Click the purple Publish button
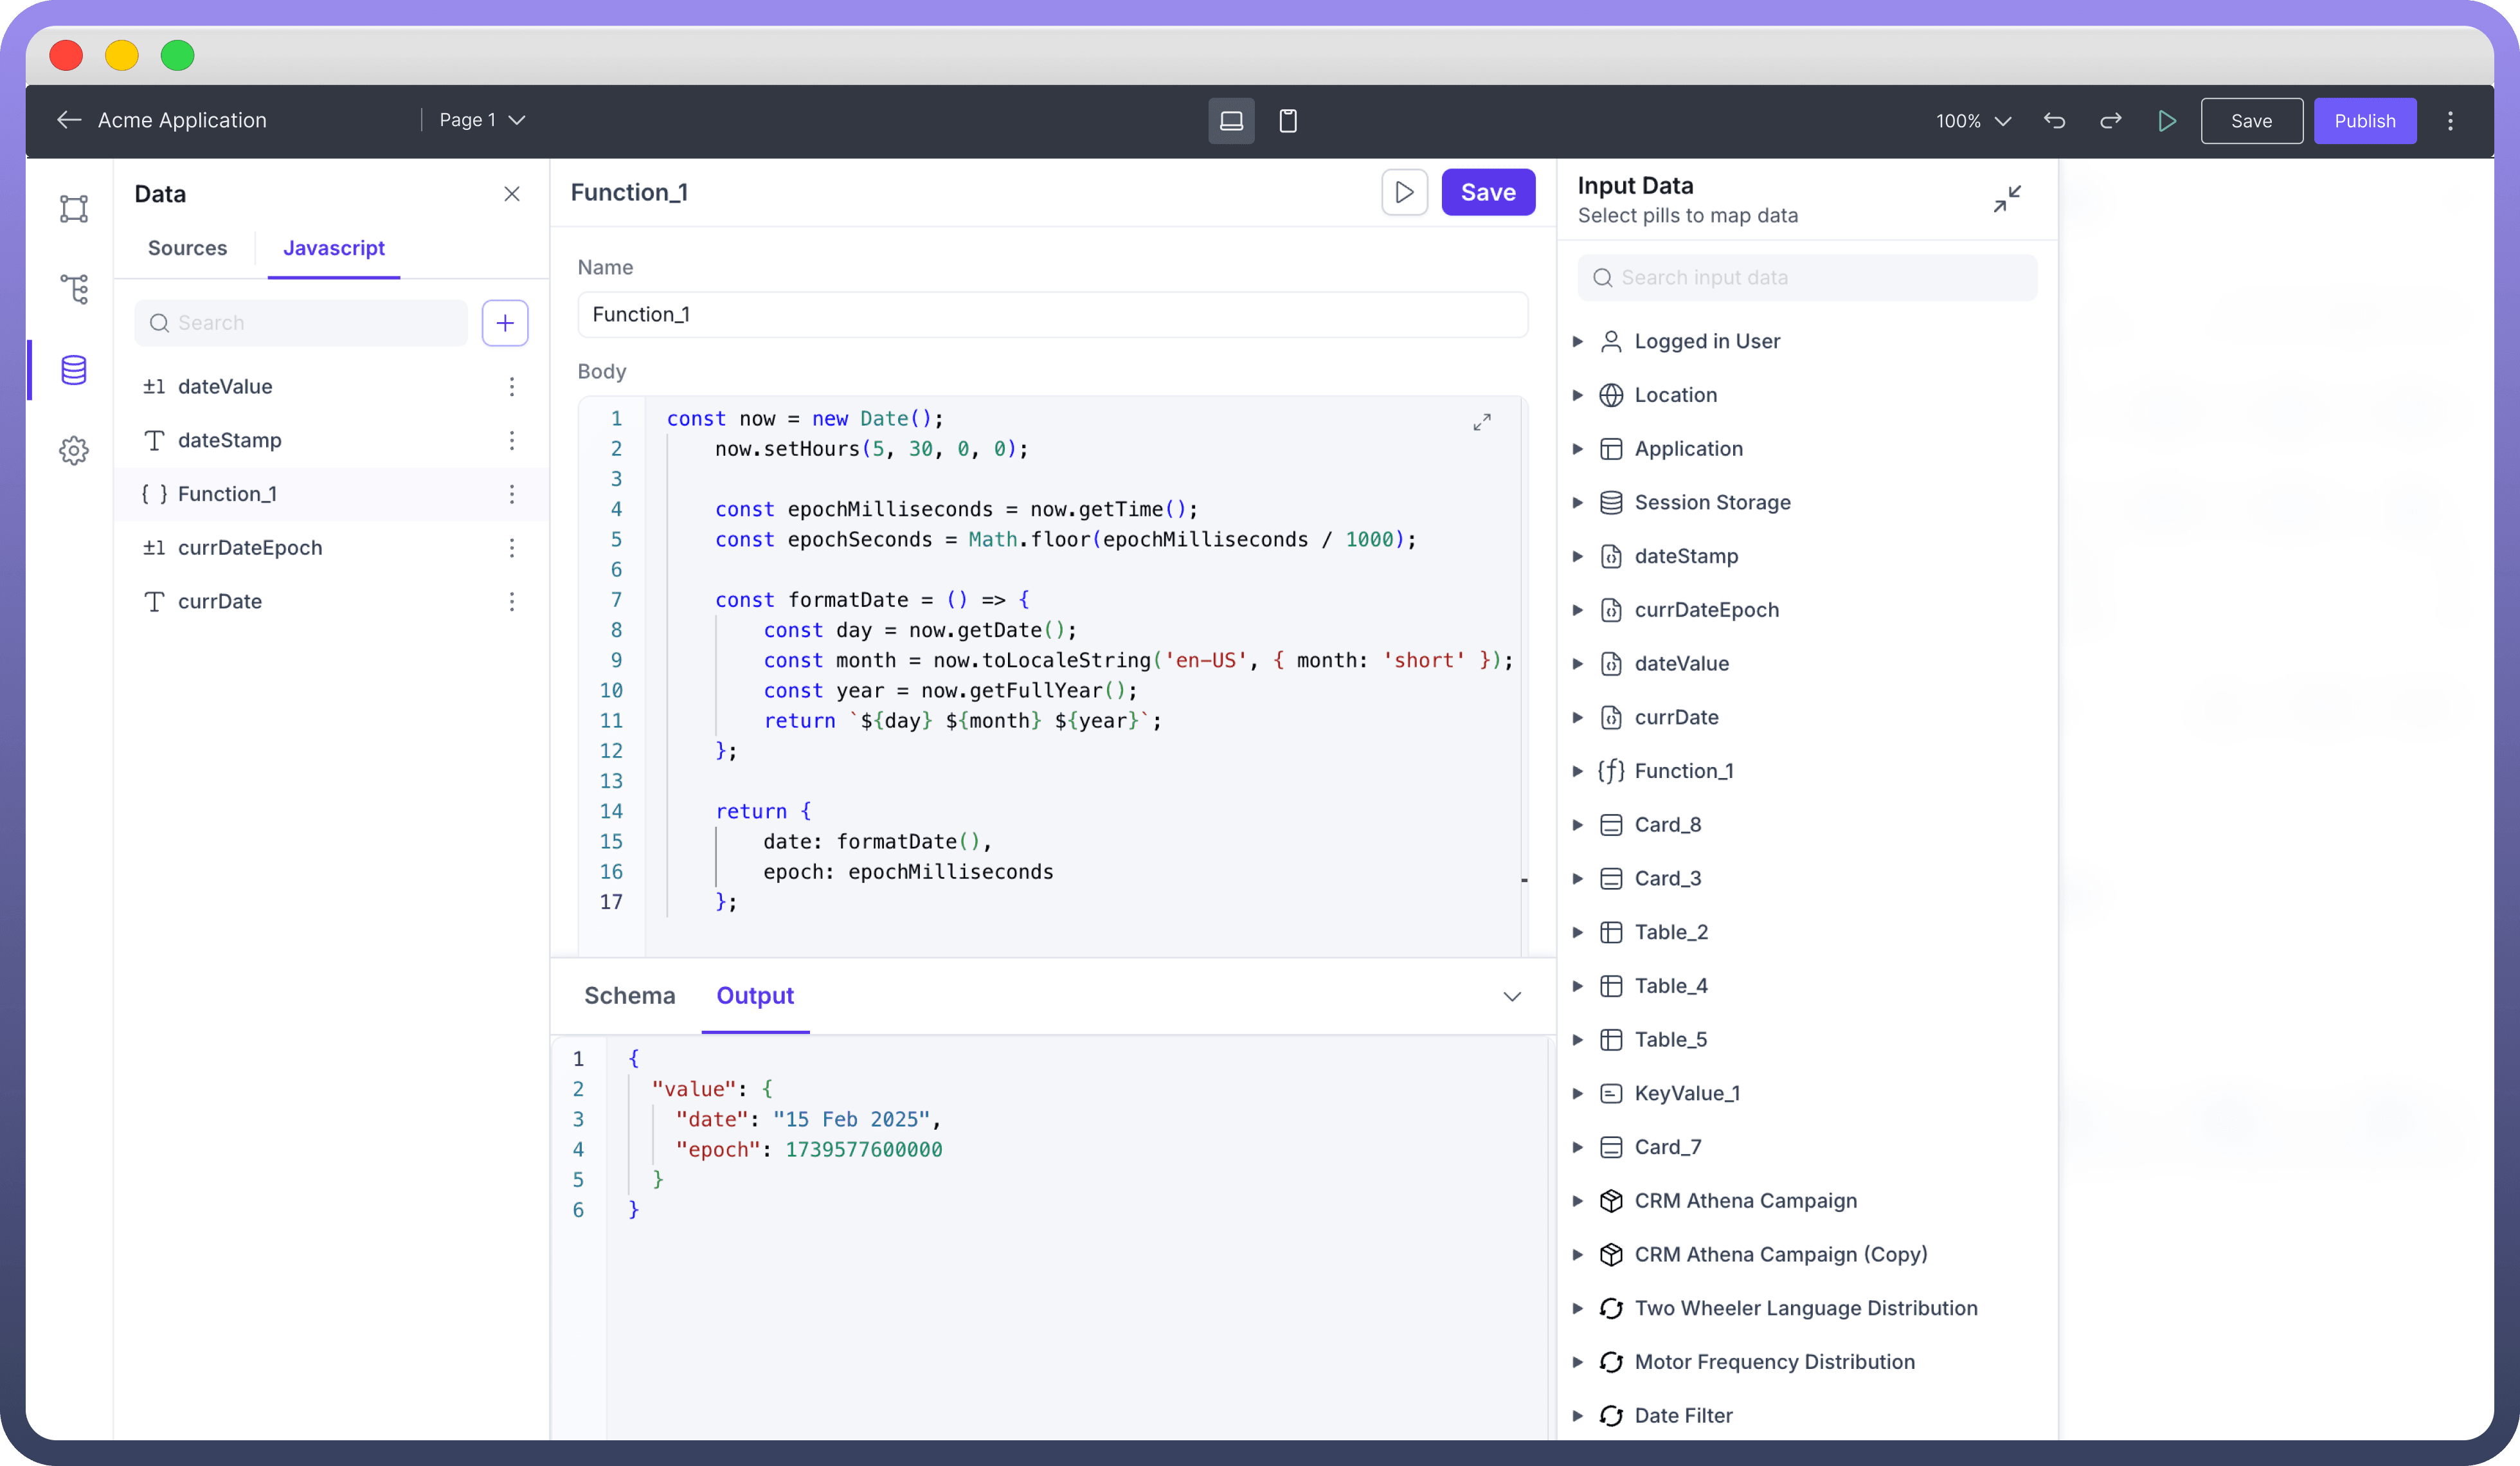Viewport: 2520px width, 1466px height. click(x=2364, y=121)
